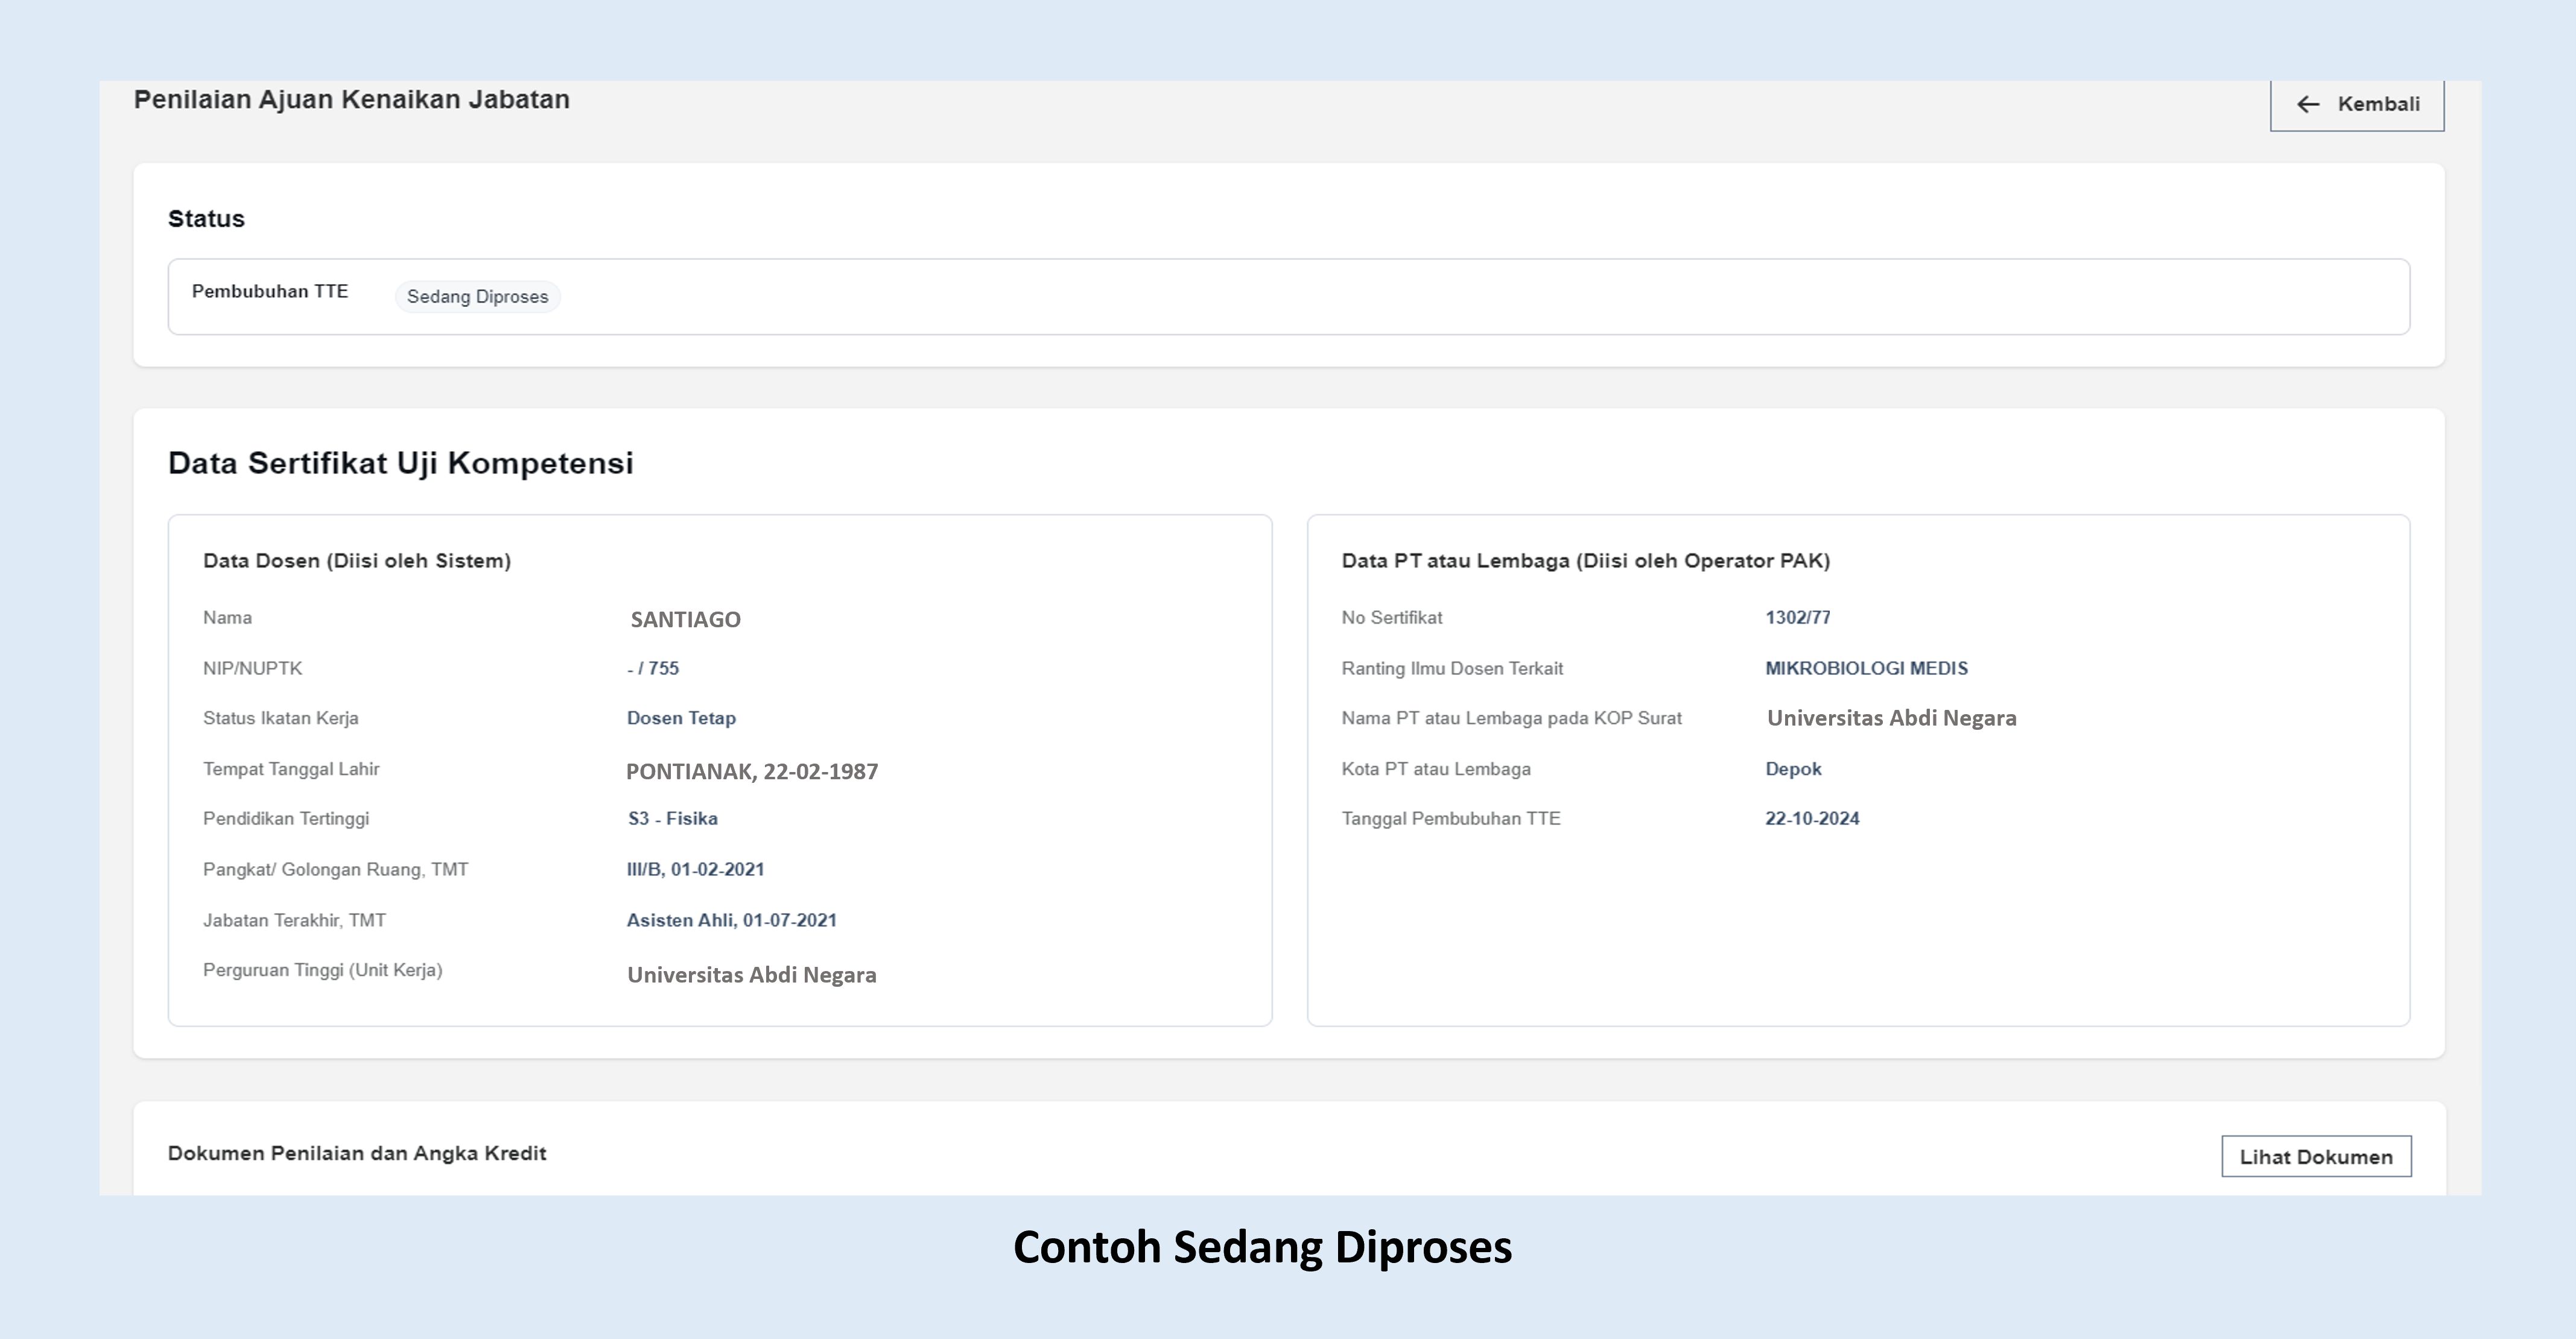This screenshot has height=1339, width=2576.
Task: Click the Tanggal Pembubuhan TTE label
Action: click(1451, 819)
